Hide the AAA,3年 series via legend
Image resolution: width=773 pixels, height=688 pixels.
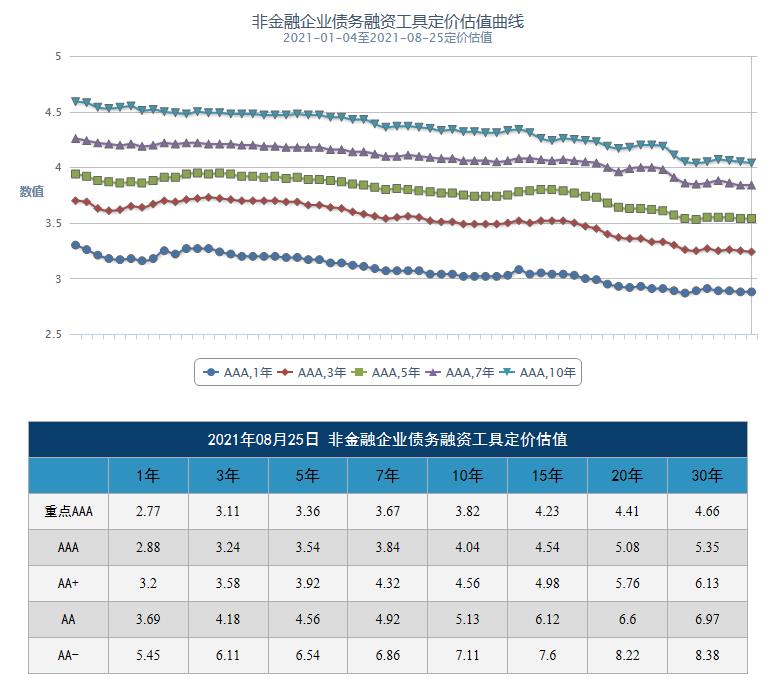pos(306,373)
